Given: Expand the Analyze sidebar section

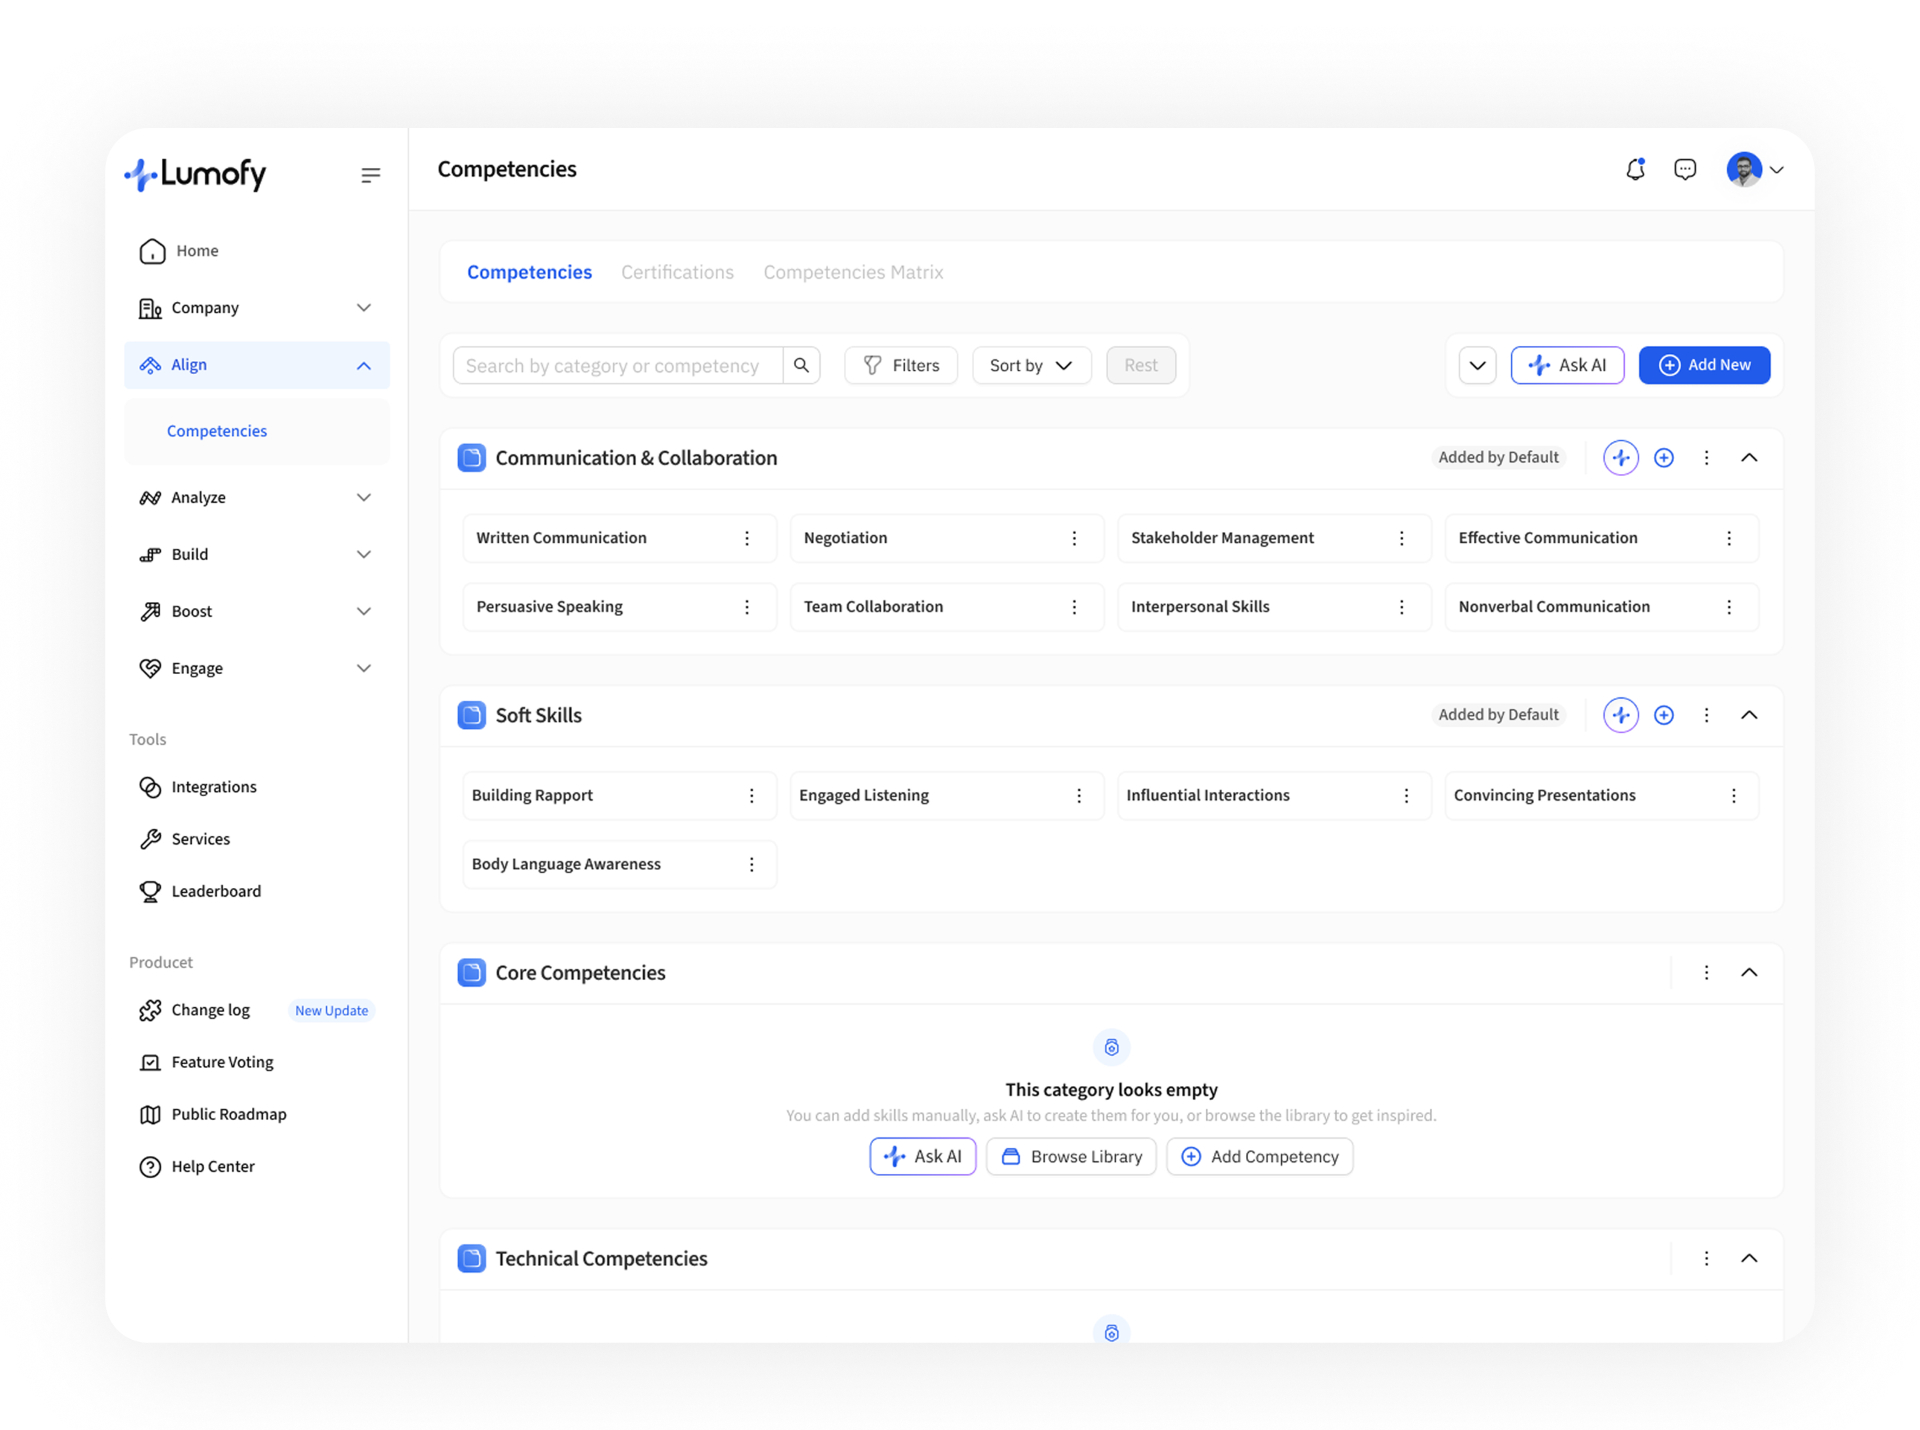Looking at the screenshot, I should click(364, 497).
